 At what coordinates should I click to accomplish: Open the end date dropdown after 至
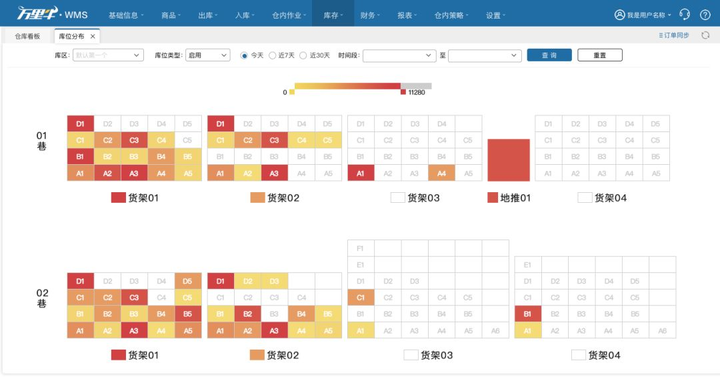tap(484, 56)
